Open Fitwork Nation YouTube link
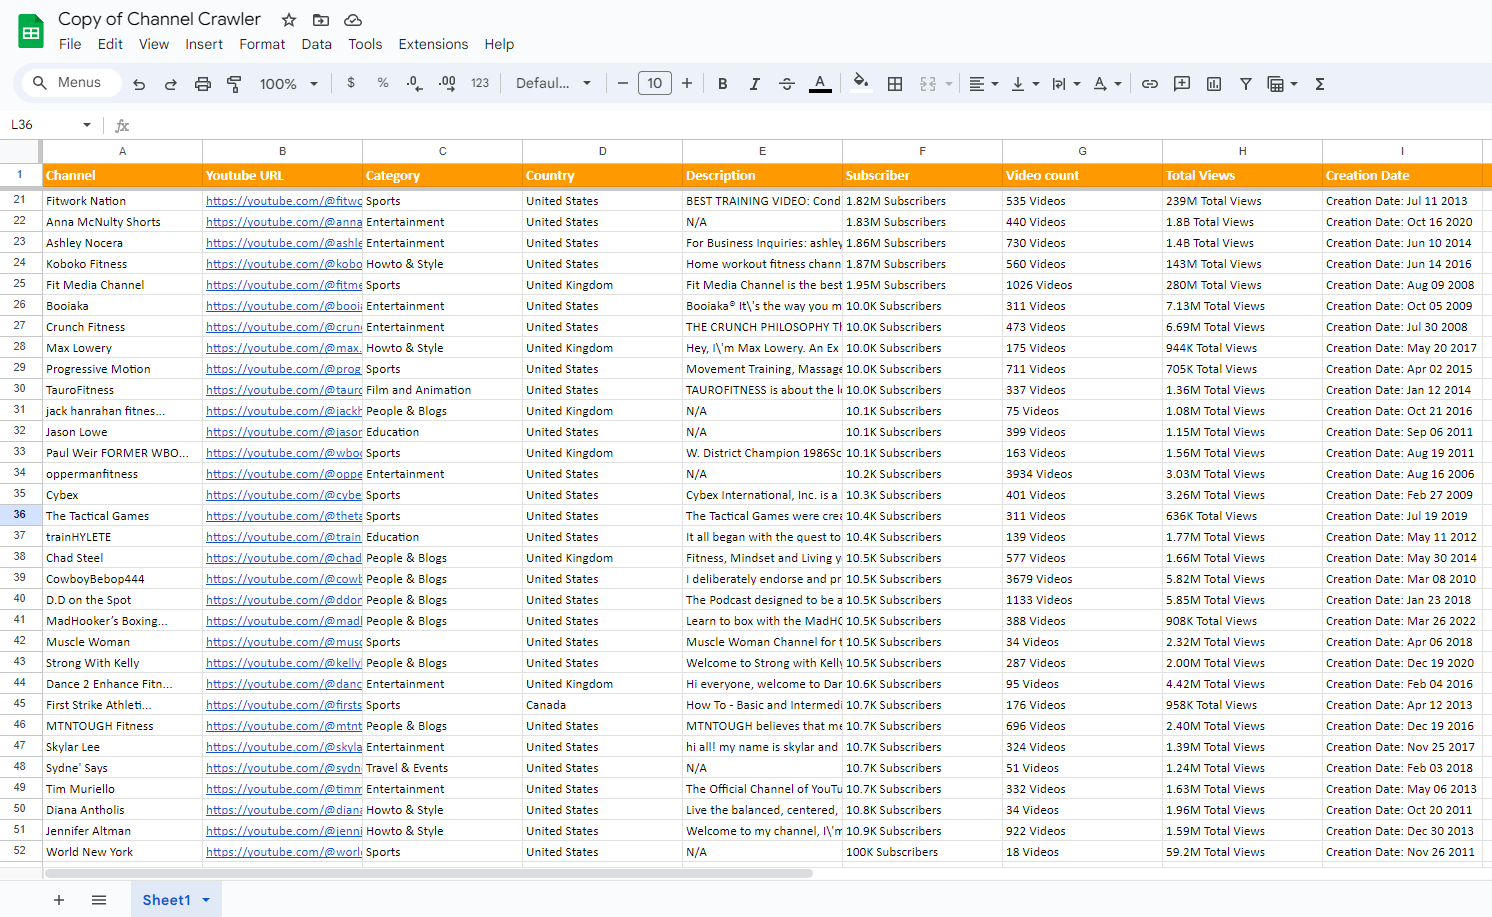This screenshot has width=1492, height=917. (x=284, y=201)
